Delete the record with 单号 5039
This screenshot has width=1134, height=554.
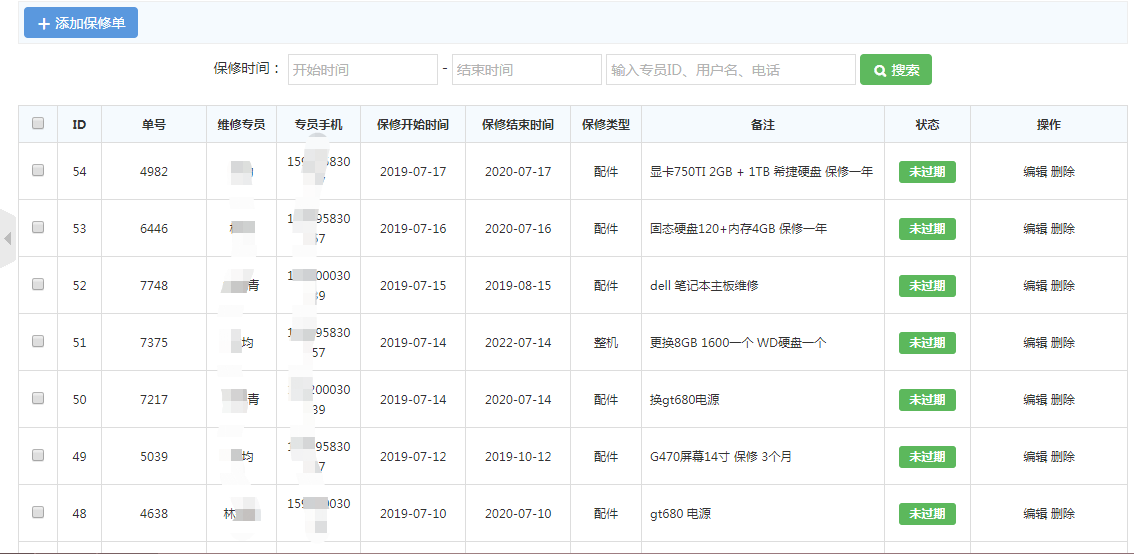coord(1062,456)
